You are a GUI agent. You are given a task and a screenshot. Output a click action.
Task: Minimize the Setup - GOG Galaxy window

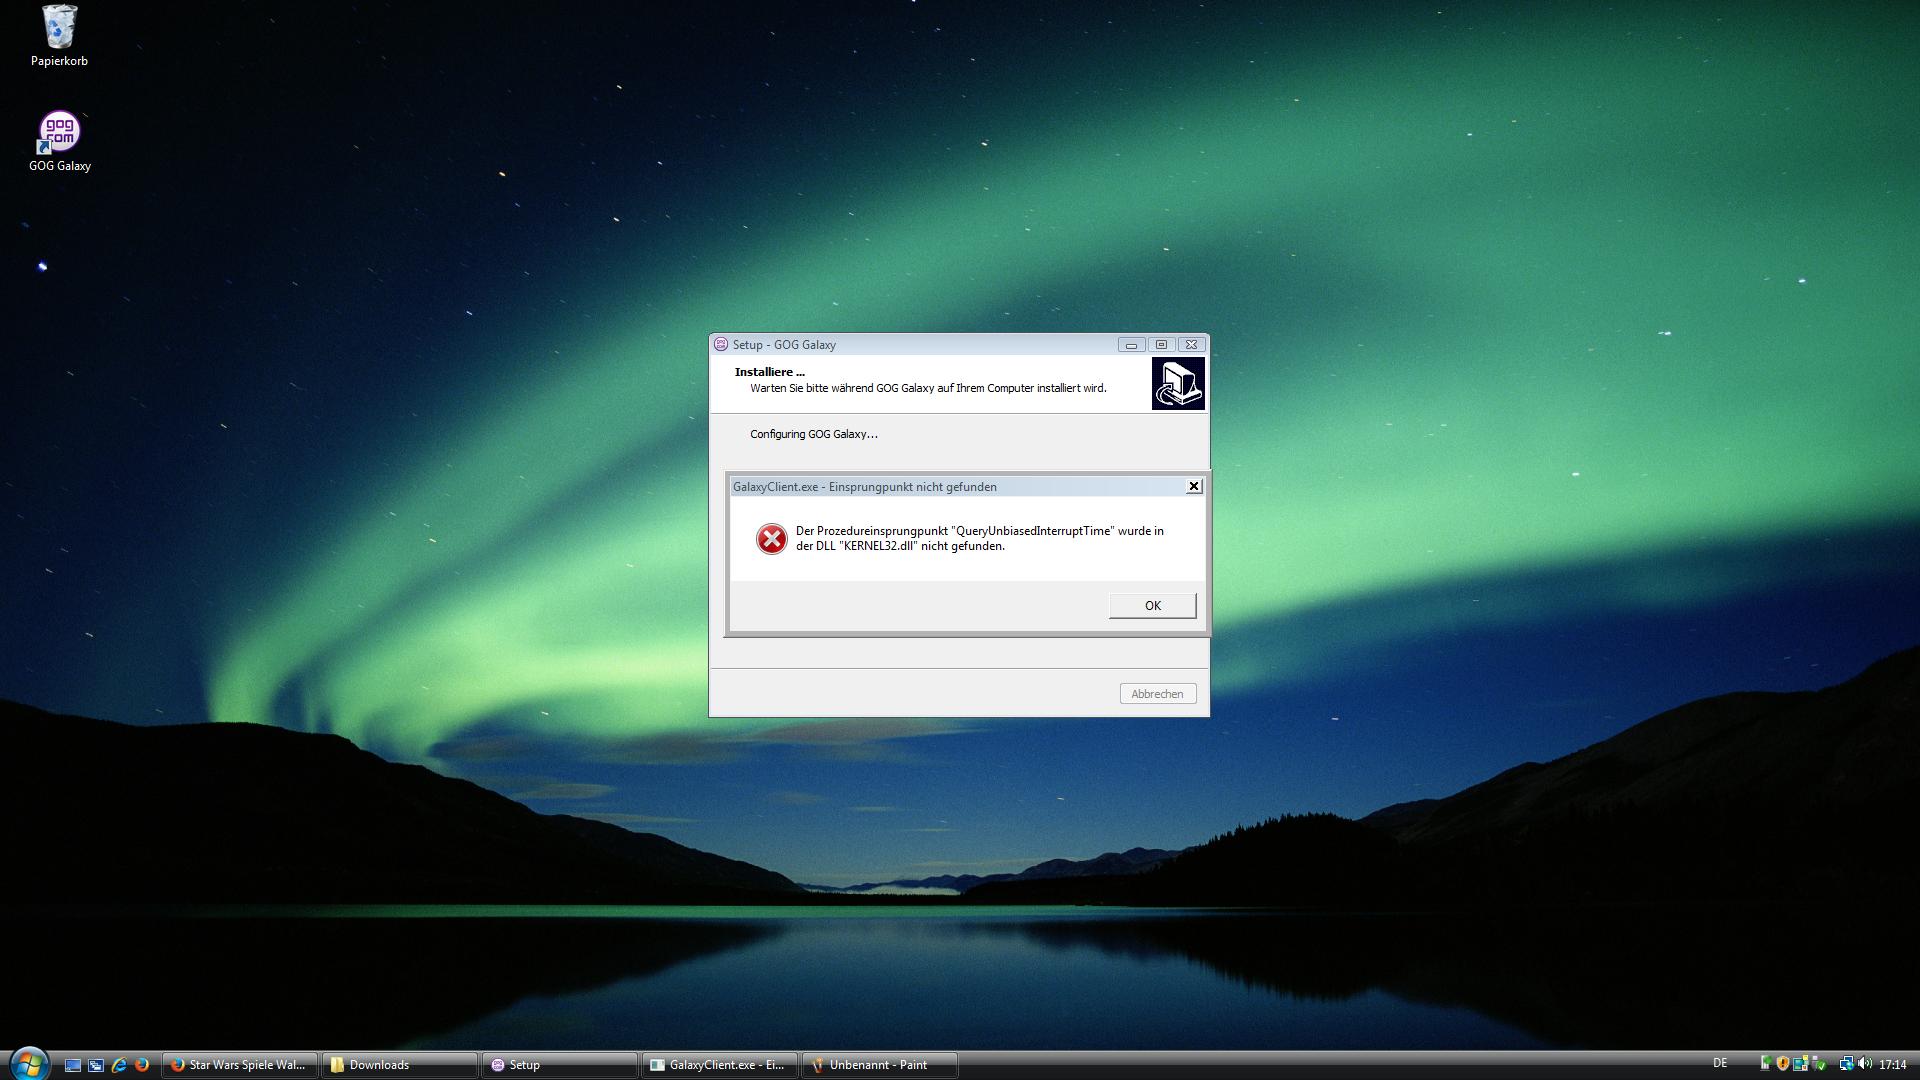tap(1131, 344)
